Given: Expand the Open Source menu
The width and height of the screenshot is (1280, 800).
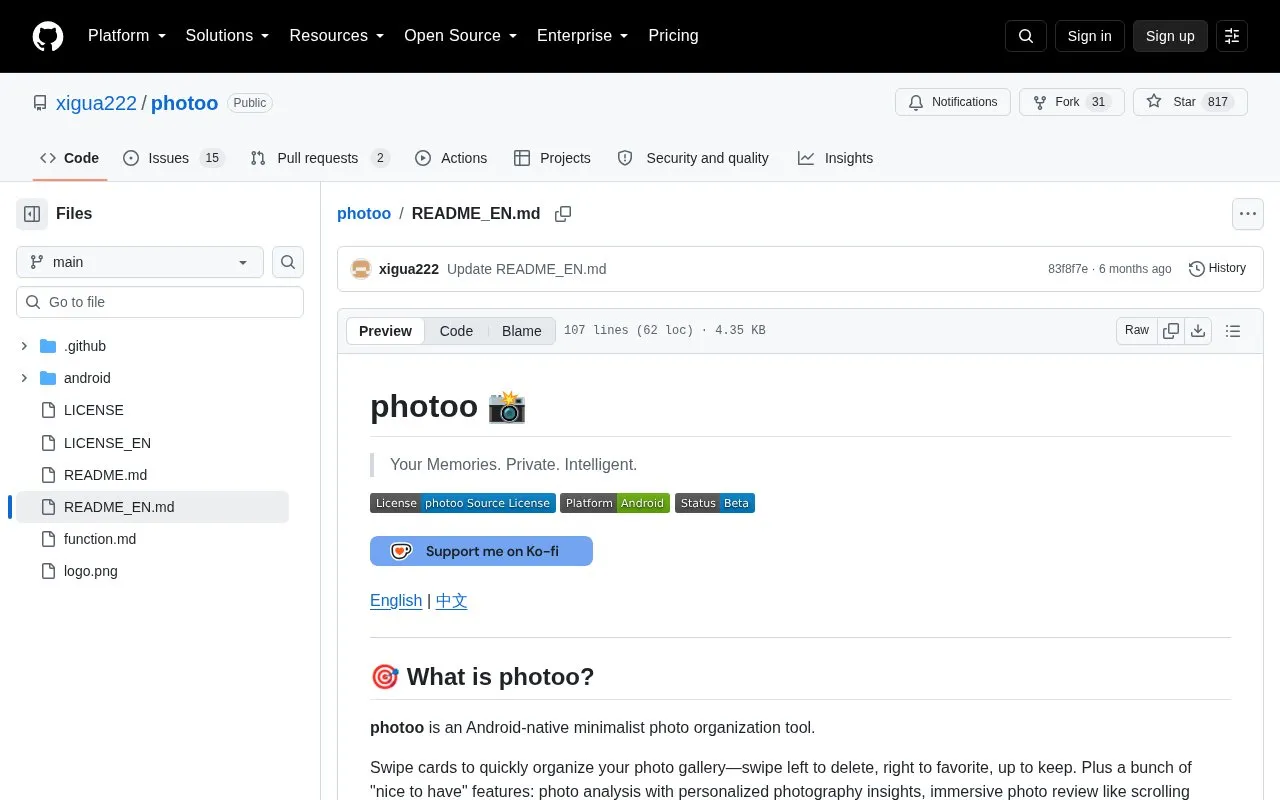Looking at the screenshot, I should tap(460, 36).
